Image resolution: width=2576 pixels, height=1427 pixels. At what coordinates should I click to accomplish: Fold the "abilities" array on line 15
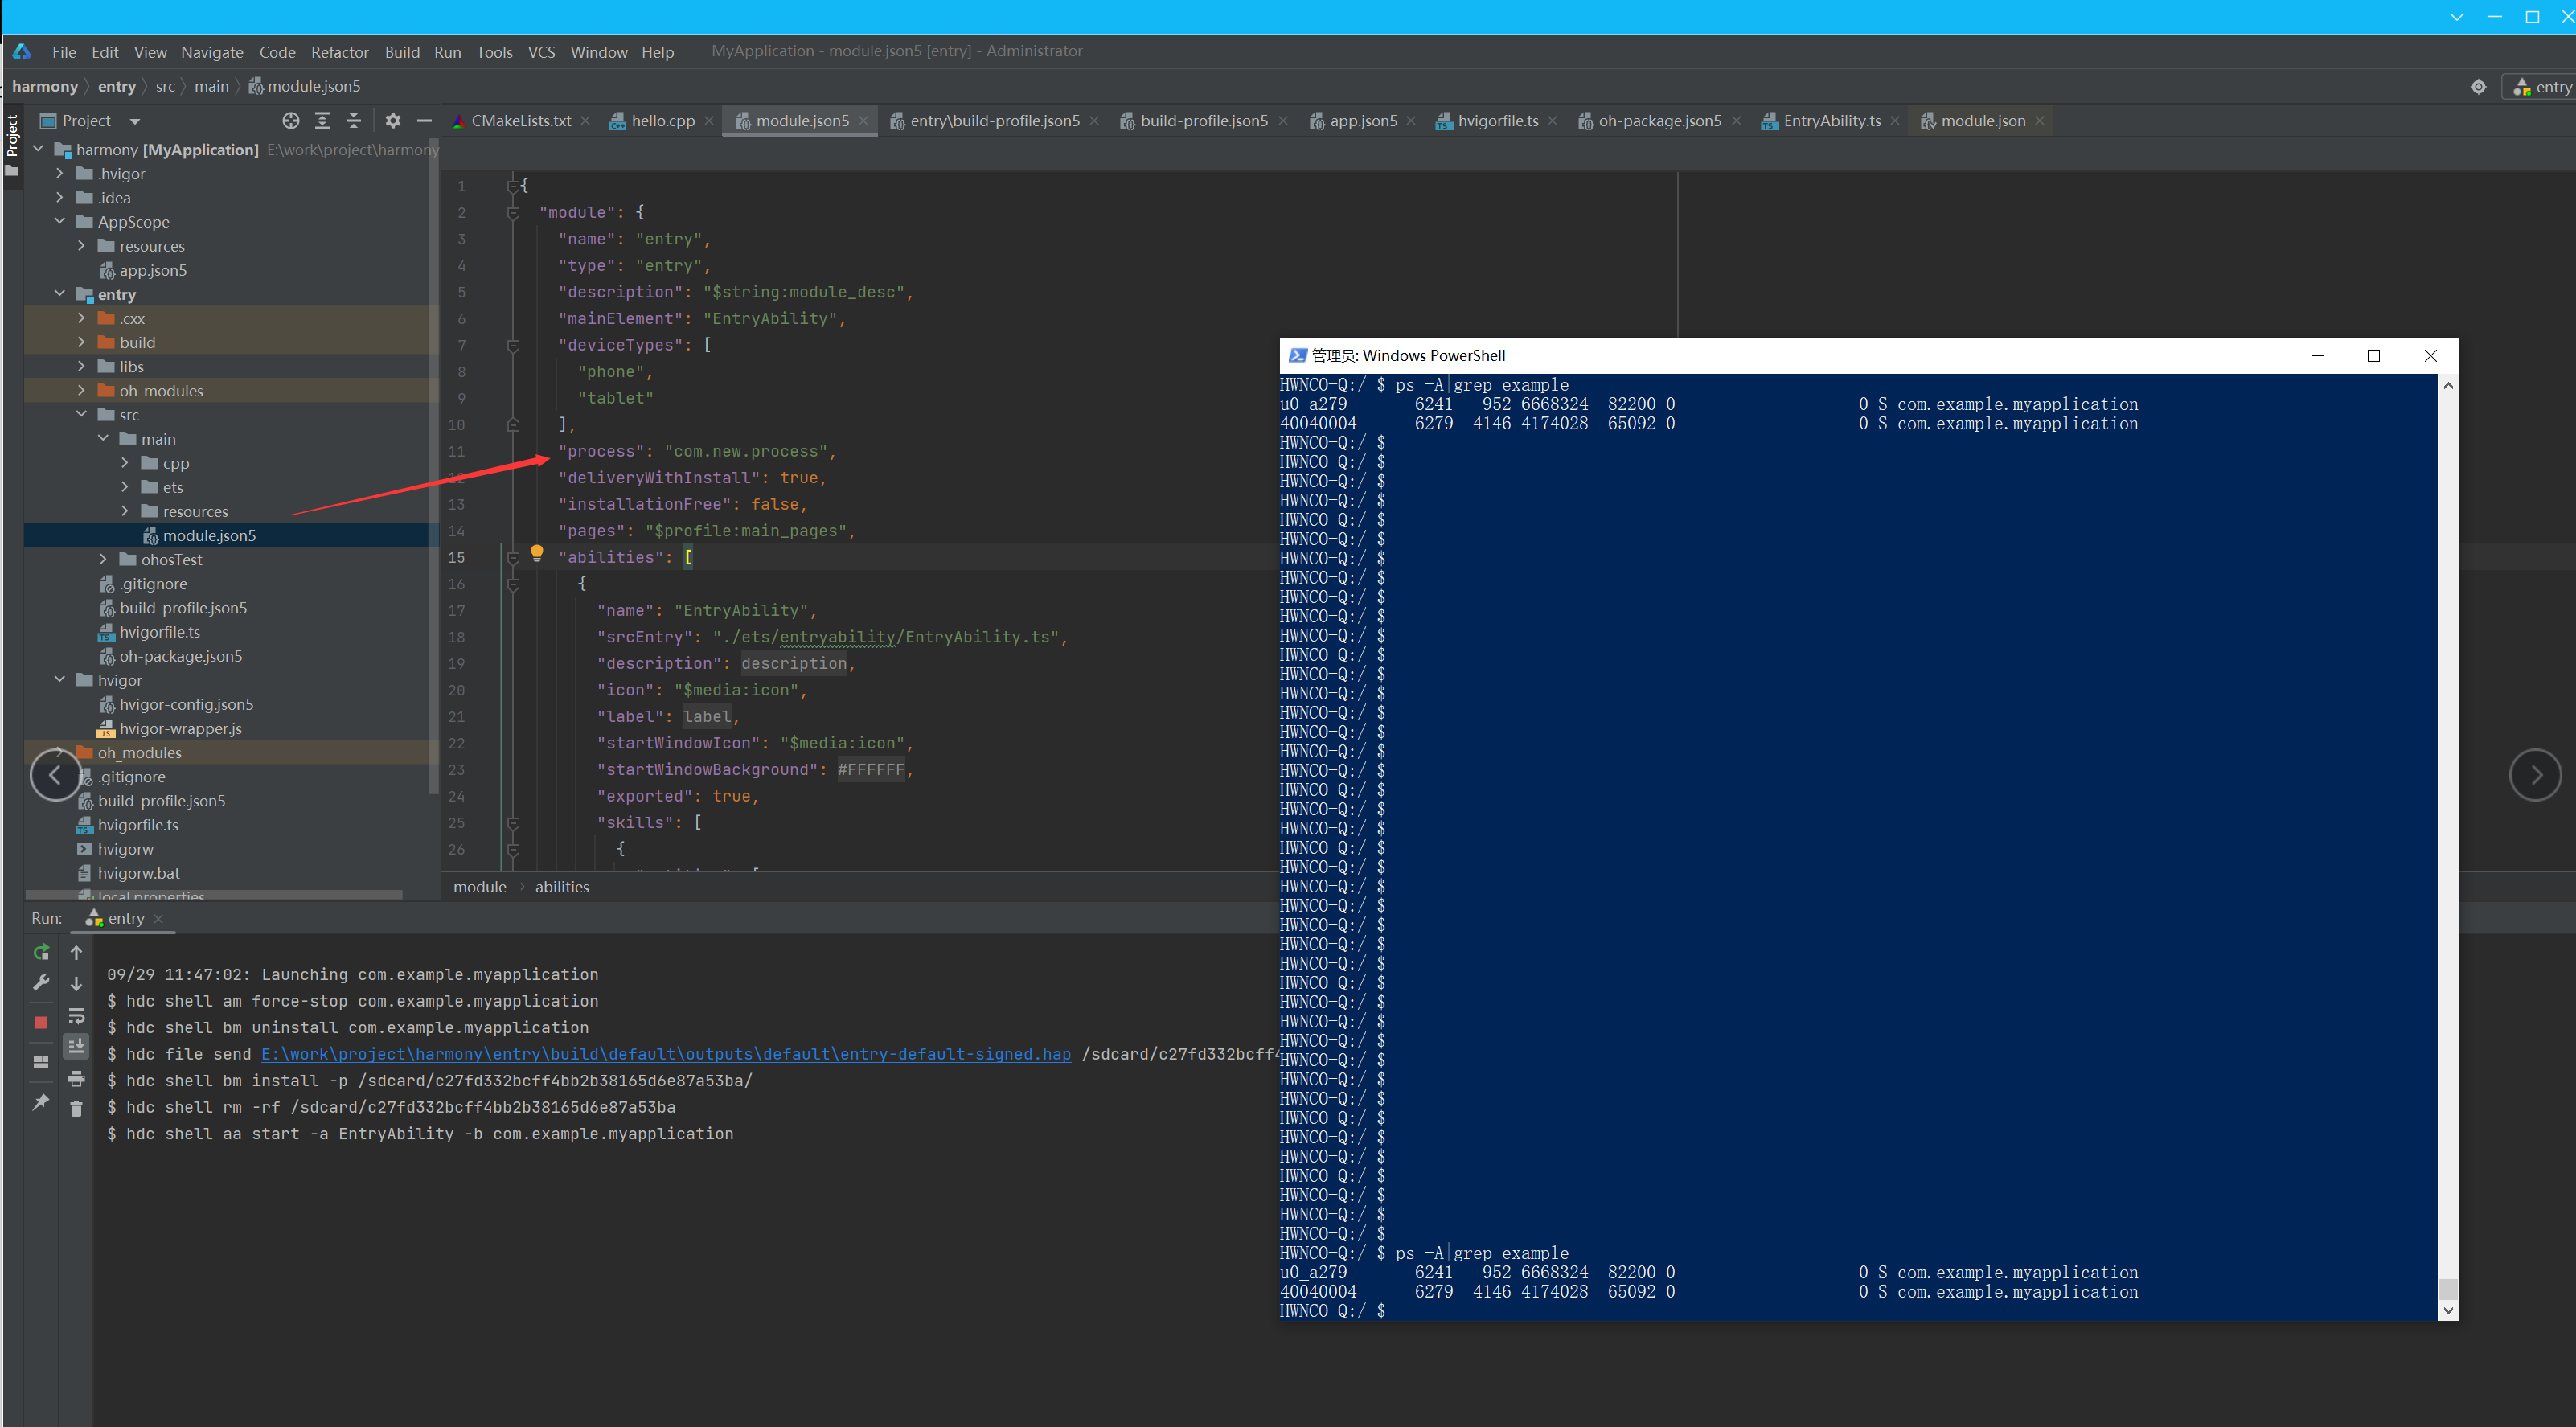(x=513, y=557)
